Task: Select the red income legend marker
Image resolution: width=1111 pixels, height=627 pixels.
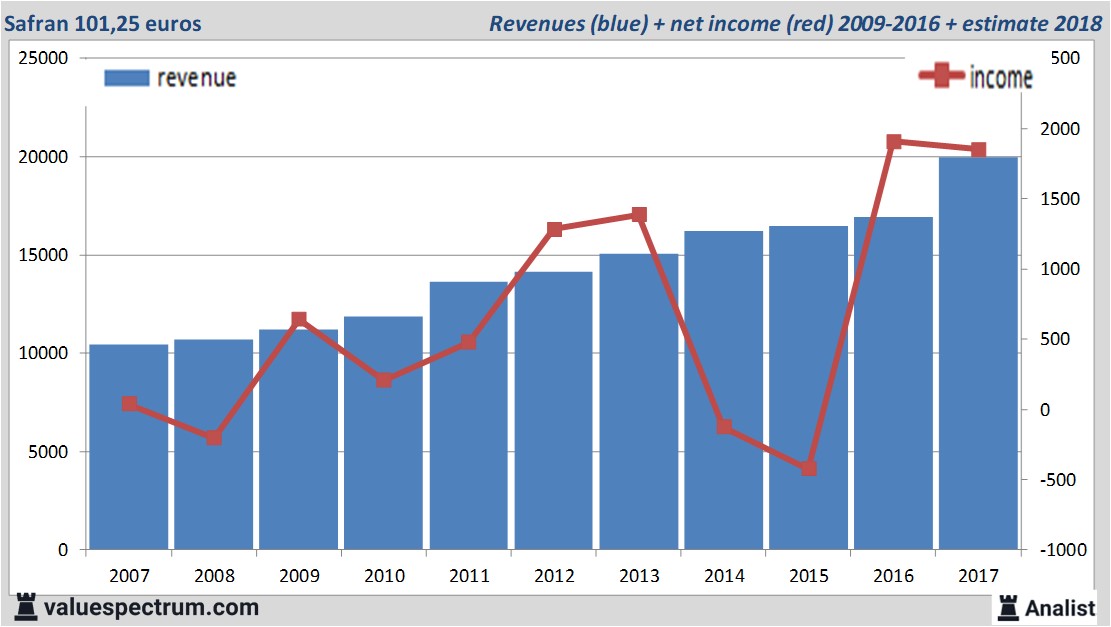Action: point(942,75)
